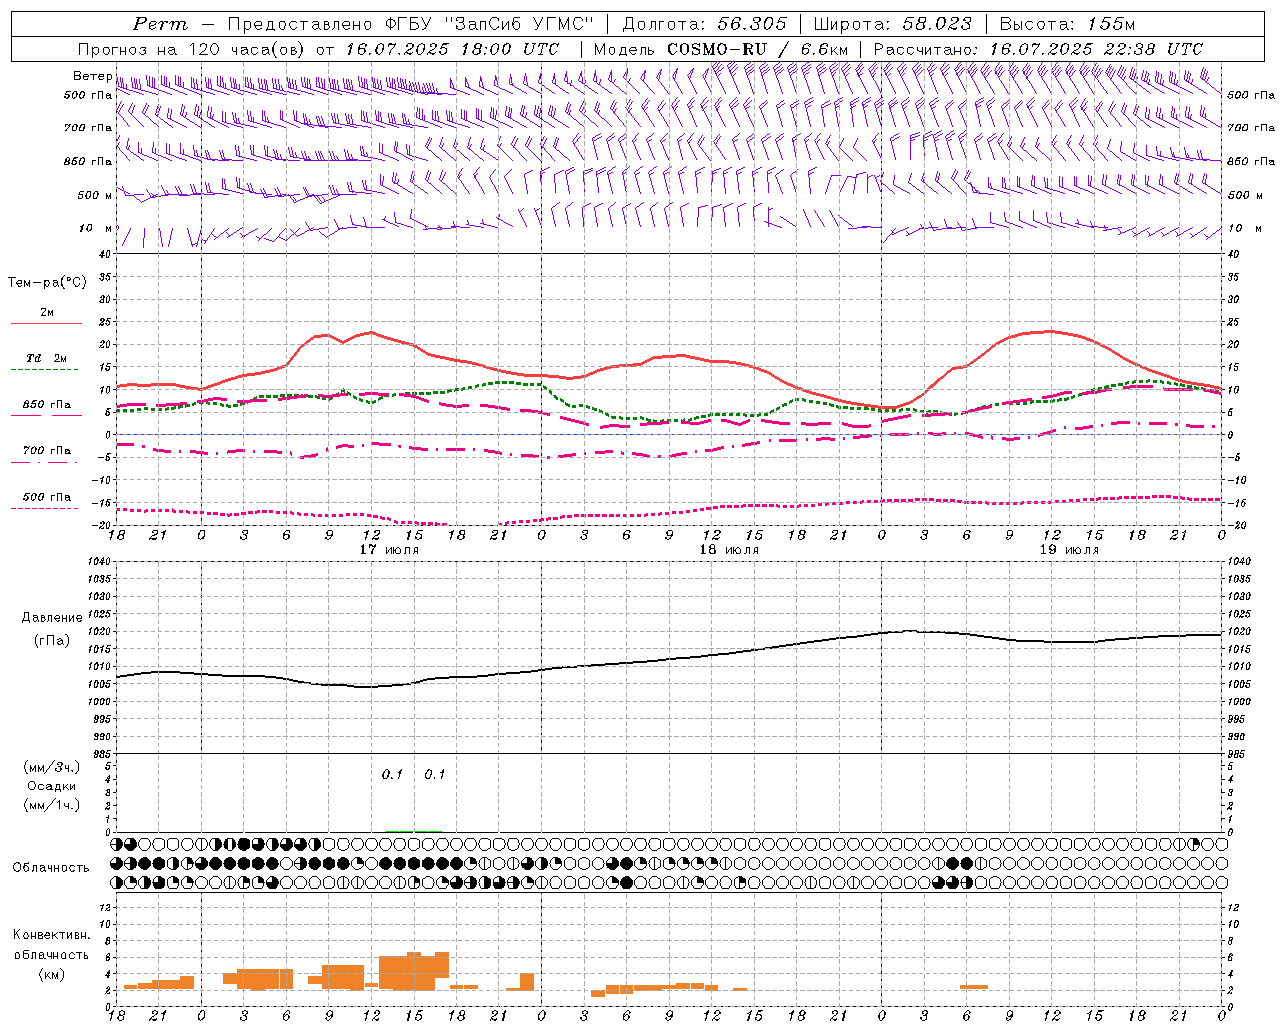1280x1024 pixels.
Task: Click the "(км)" unit under convective cloudiness
Action: (51, 974)
